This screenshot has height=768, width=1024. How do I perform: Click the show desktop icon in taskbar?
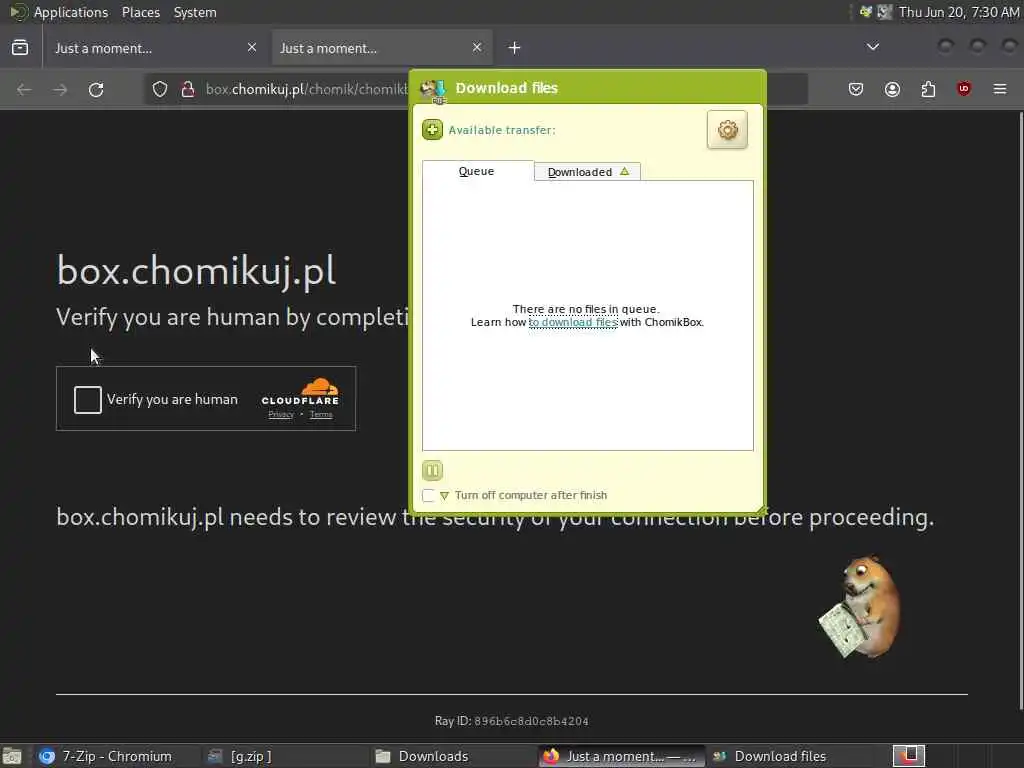[x=12, y=757]
